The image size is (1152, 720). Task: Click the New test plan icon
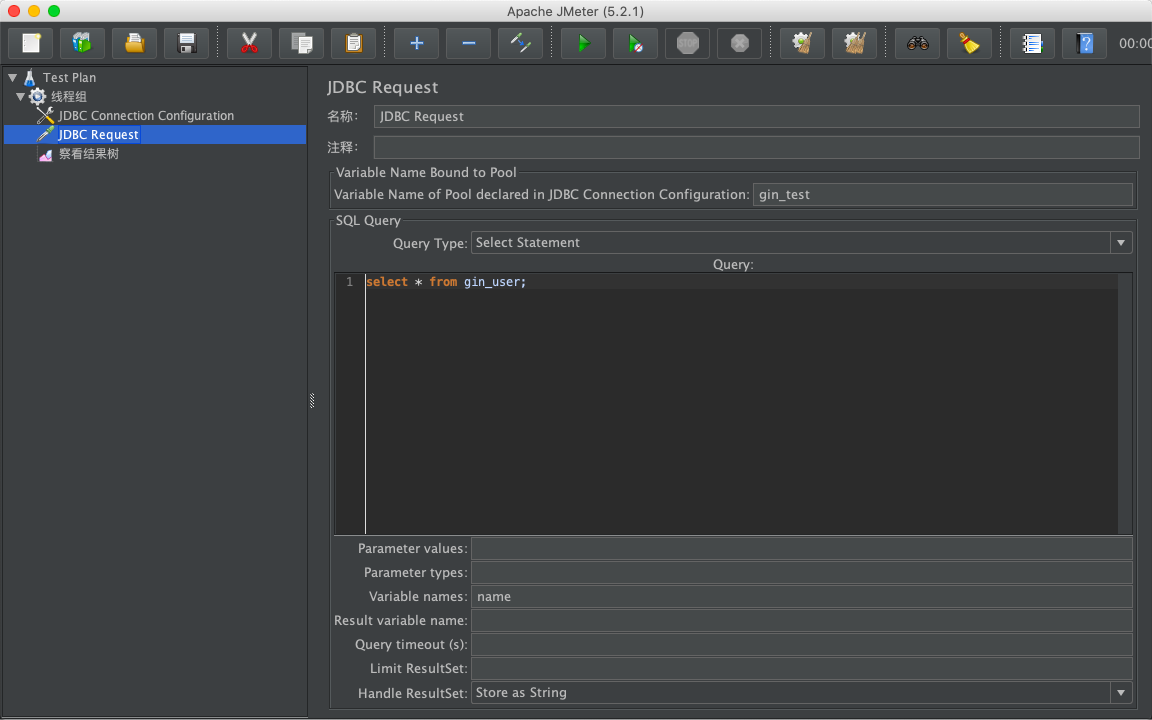click(x=31, y=43)
